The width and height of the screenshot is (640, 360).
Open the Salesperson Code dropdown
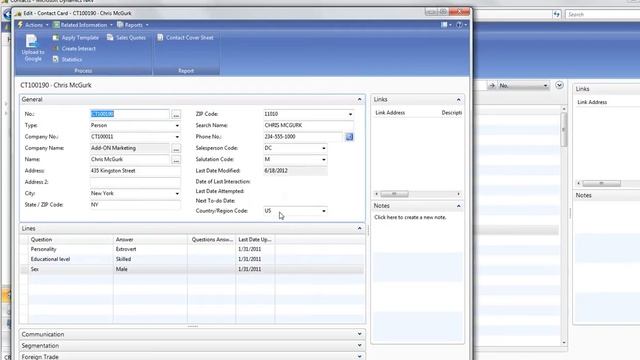[324, 148]
